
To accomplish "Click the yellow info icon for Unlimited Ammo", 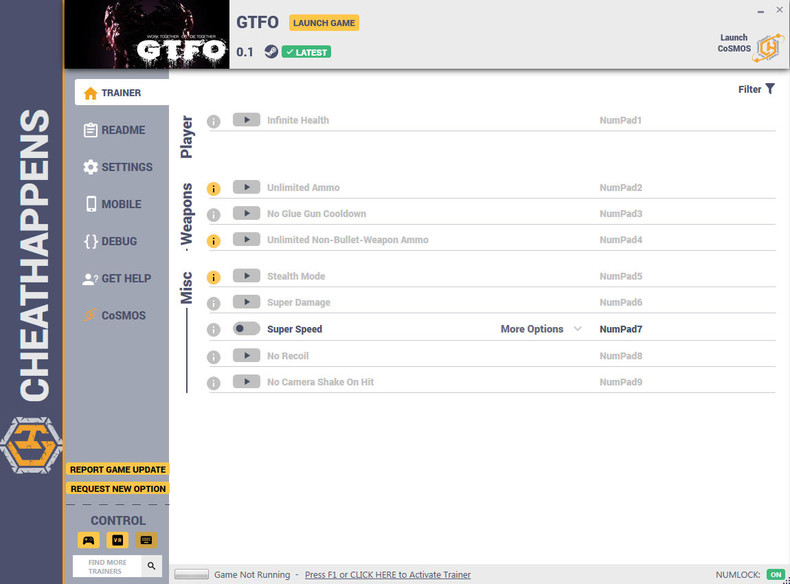I will click(x=214, y=189).
